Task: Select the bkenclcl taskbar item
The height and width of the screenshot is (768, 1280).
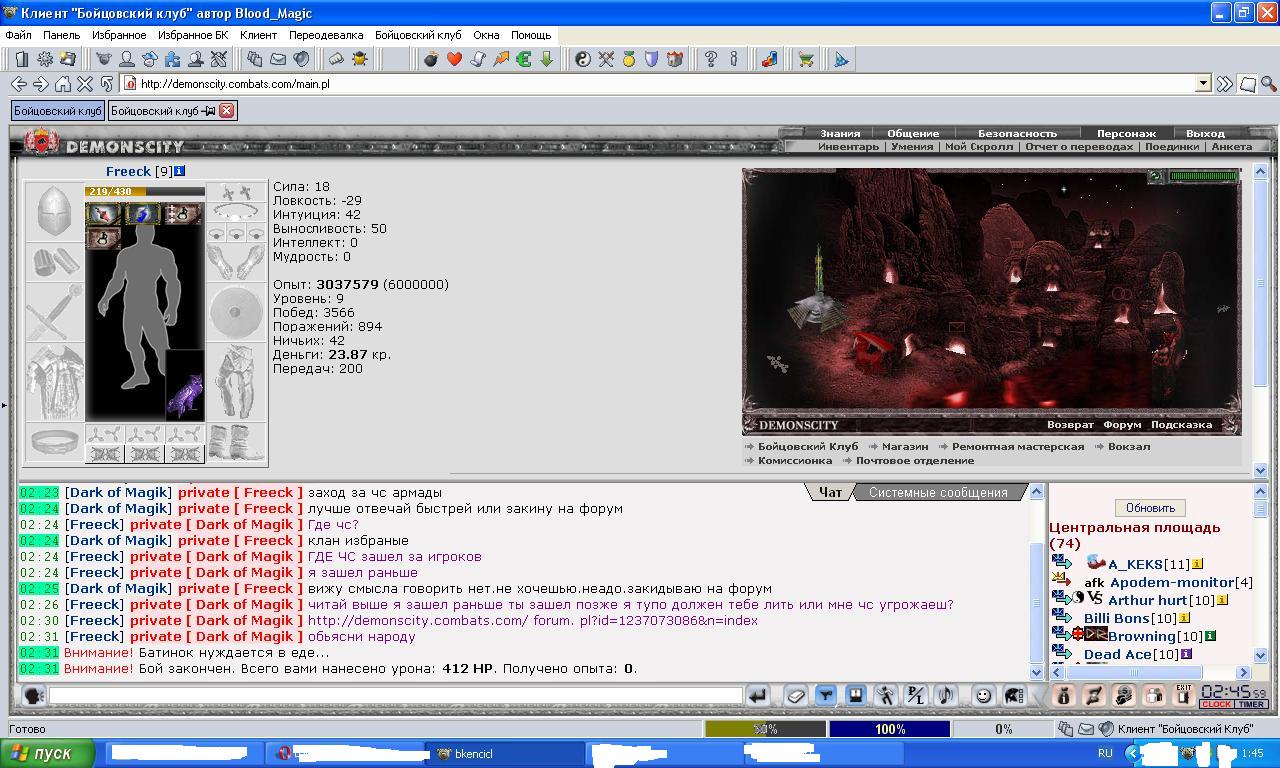Action: point(507,754)
